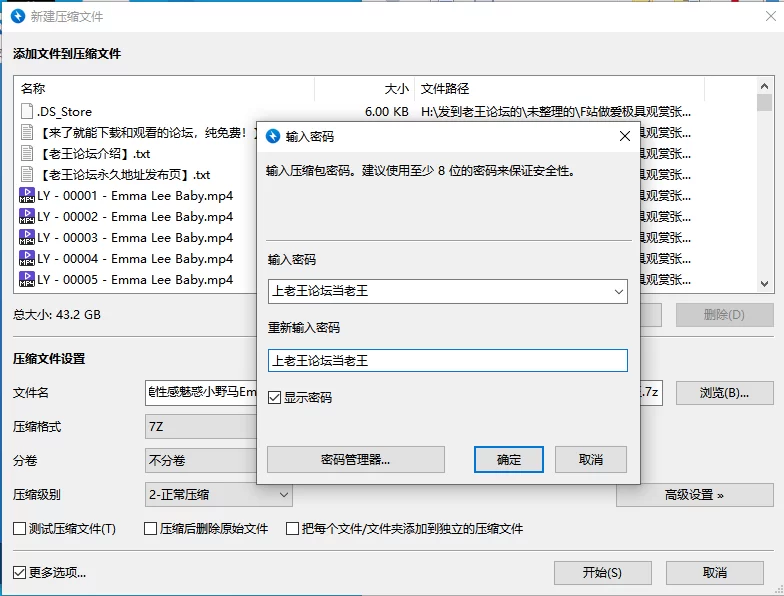Screen dimensions: 784x596
Task: Click the 6.00 KB size cell
Action: point(386,112)
